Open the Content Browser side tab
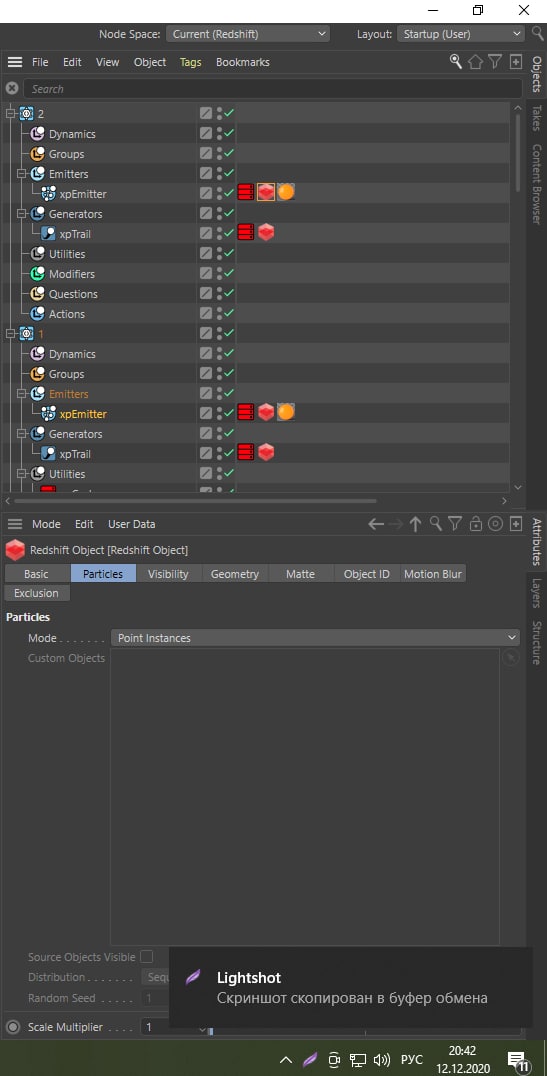Viewport: 547px width, 1076px height. 537,184
